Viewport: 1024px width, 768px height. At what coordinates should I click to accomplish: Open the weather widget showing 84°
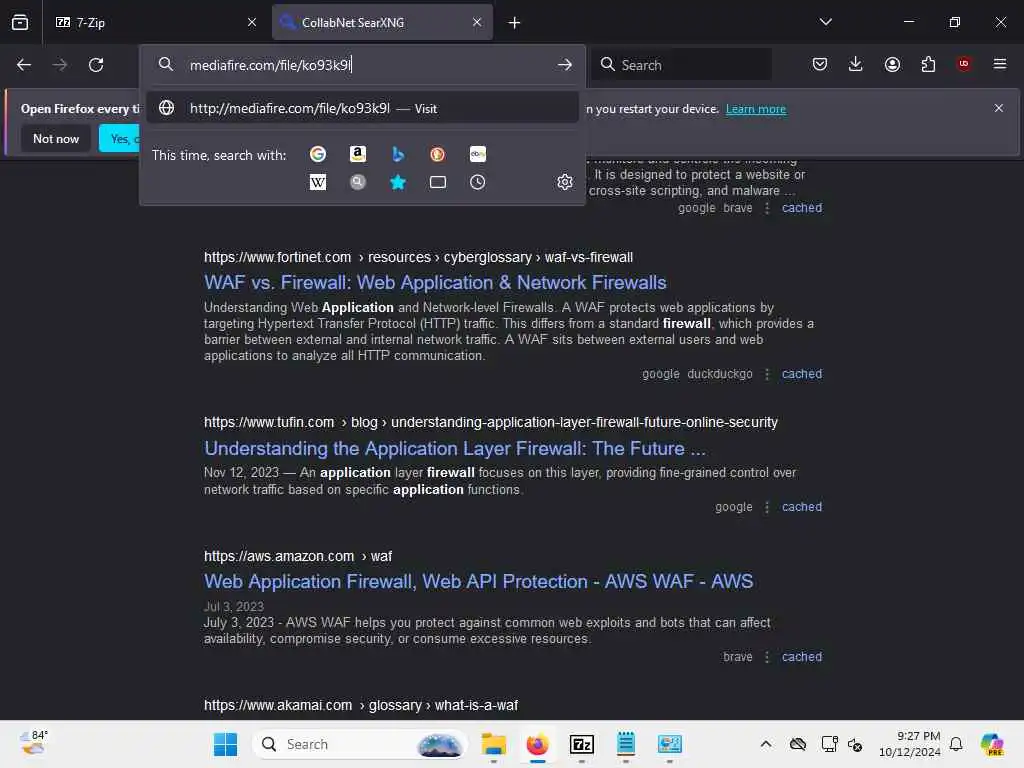[33, 743]
